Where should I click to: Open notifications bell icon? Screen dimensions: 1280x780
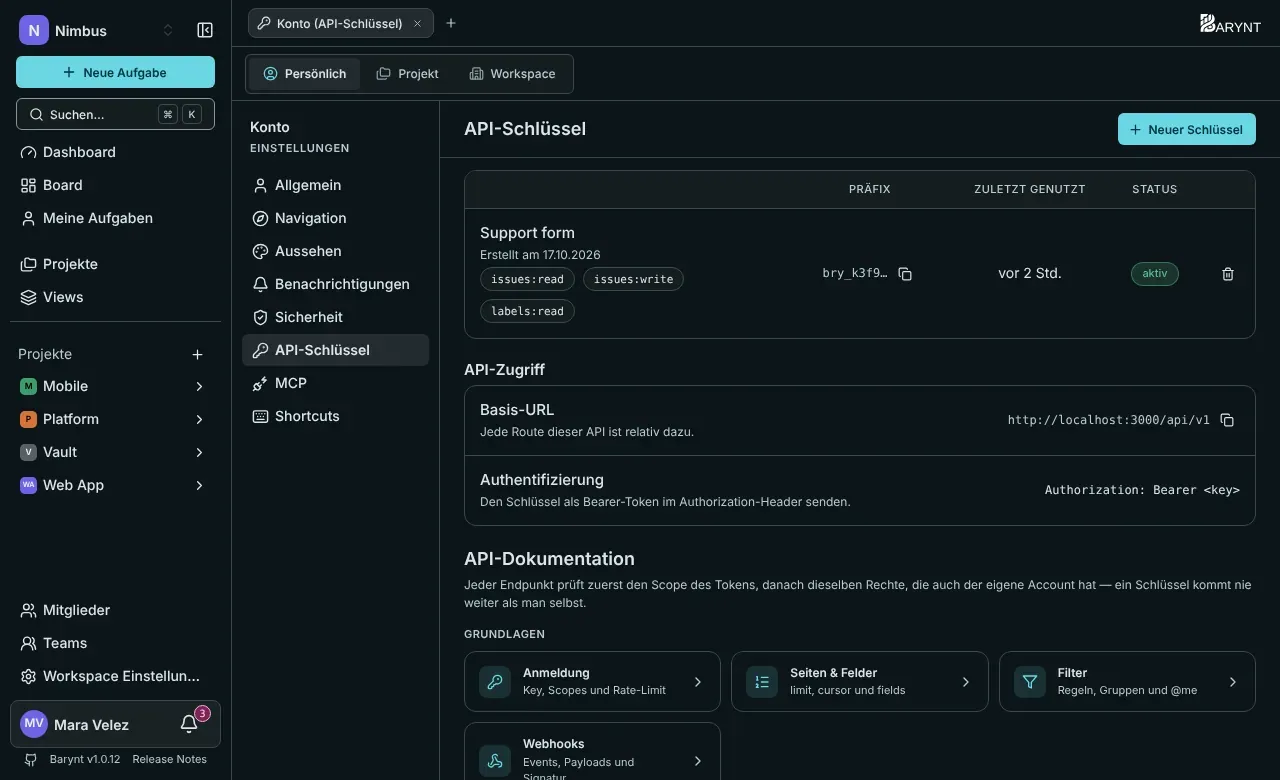[189, 724]
